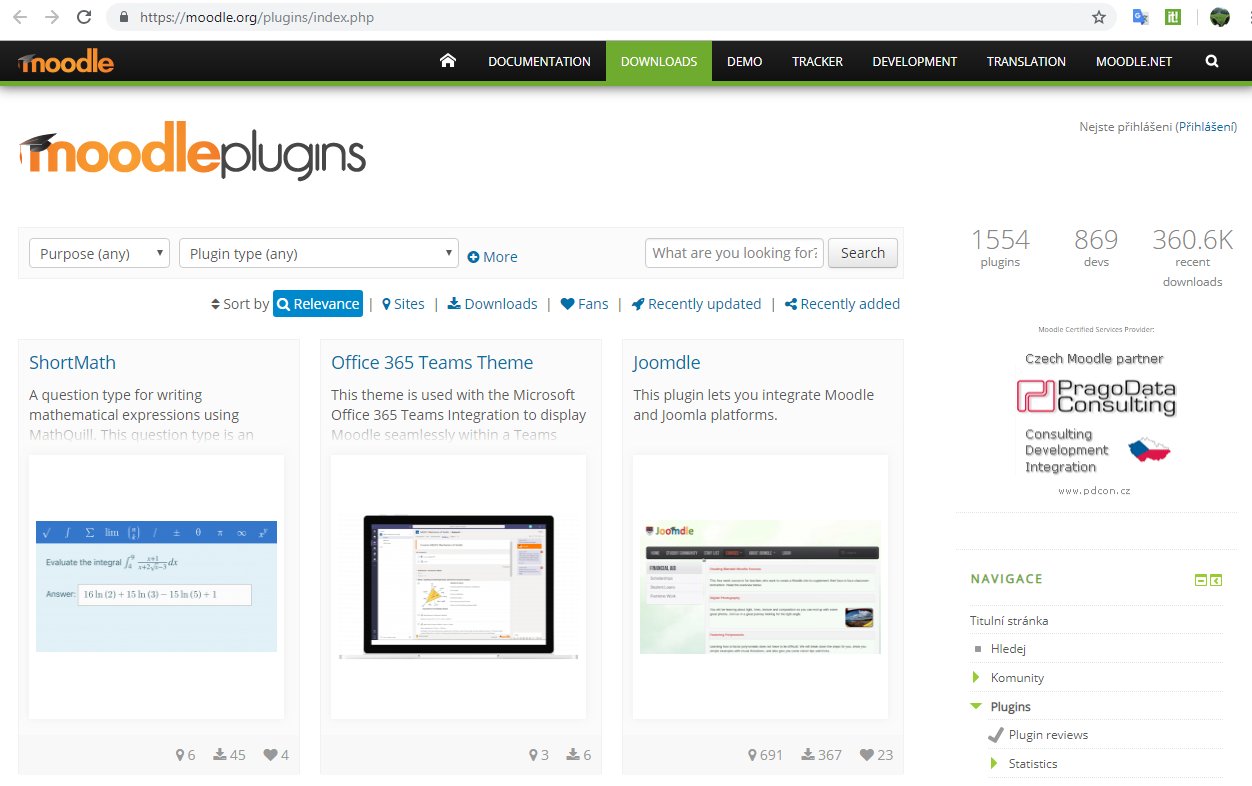
Task: Click the moodleplugins header logo
Action: pyautogui.click(x=192, y=153)
